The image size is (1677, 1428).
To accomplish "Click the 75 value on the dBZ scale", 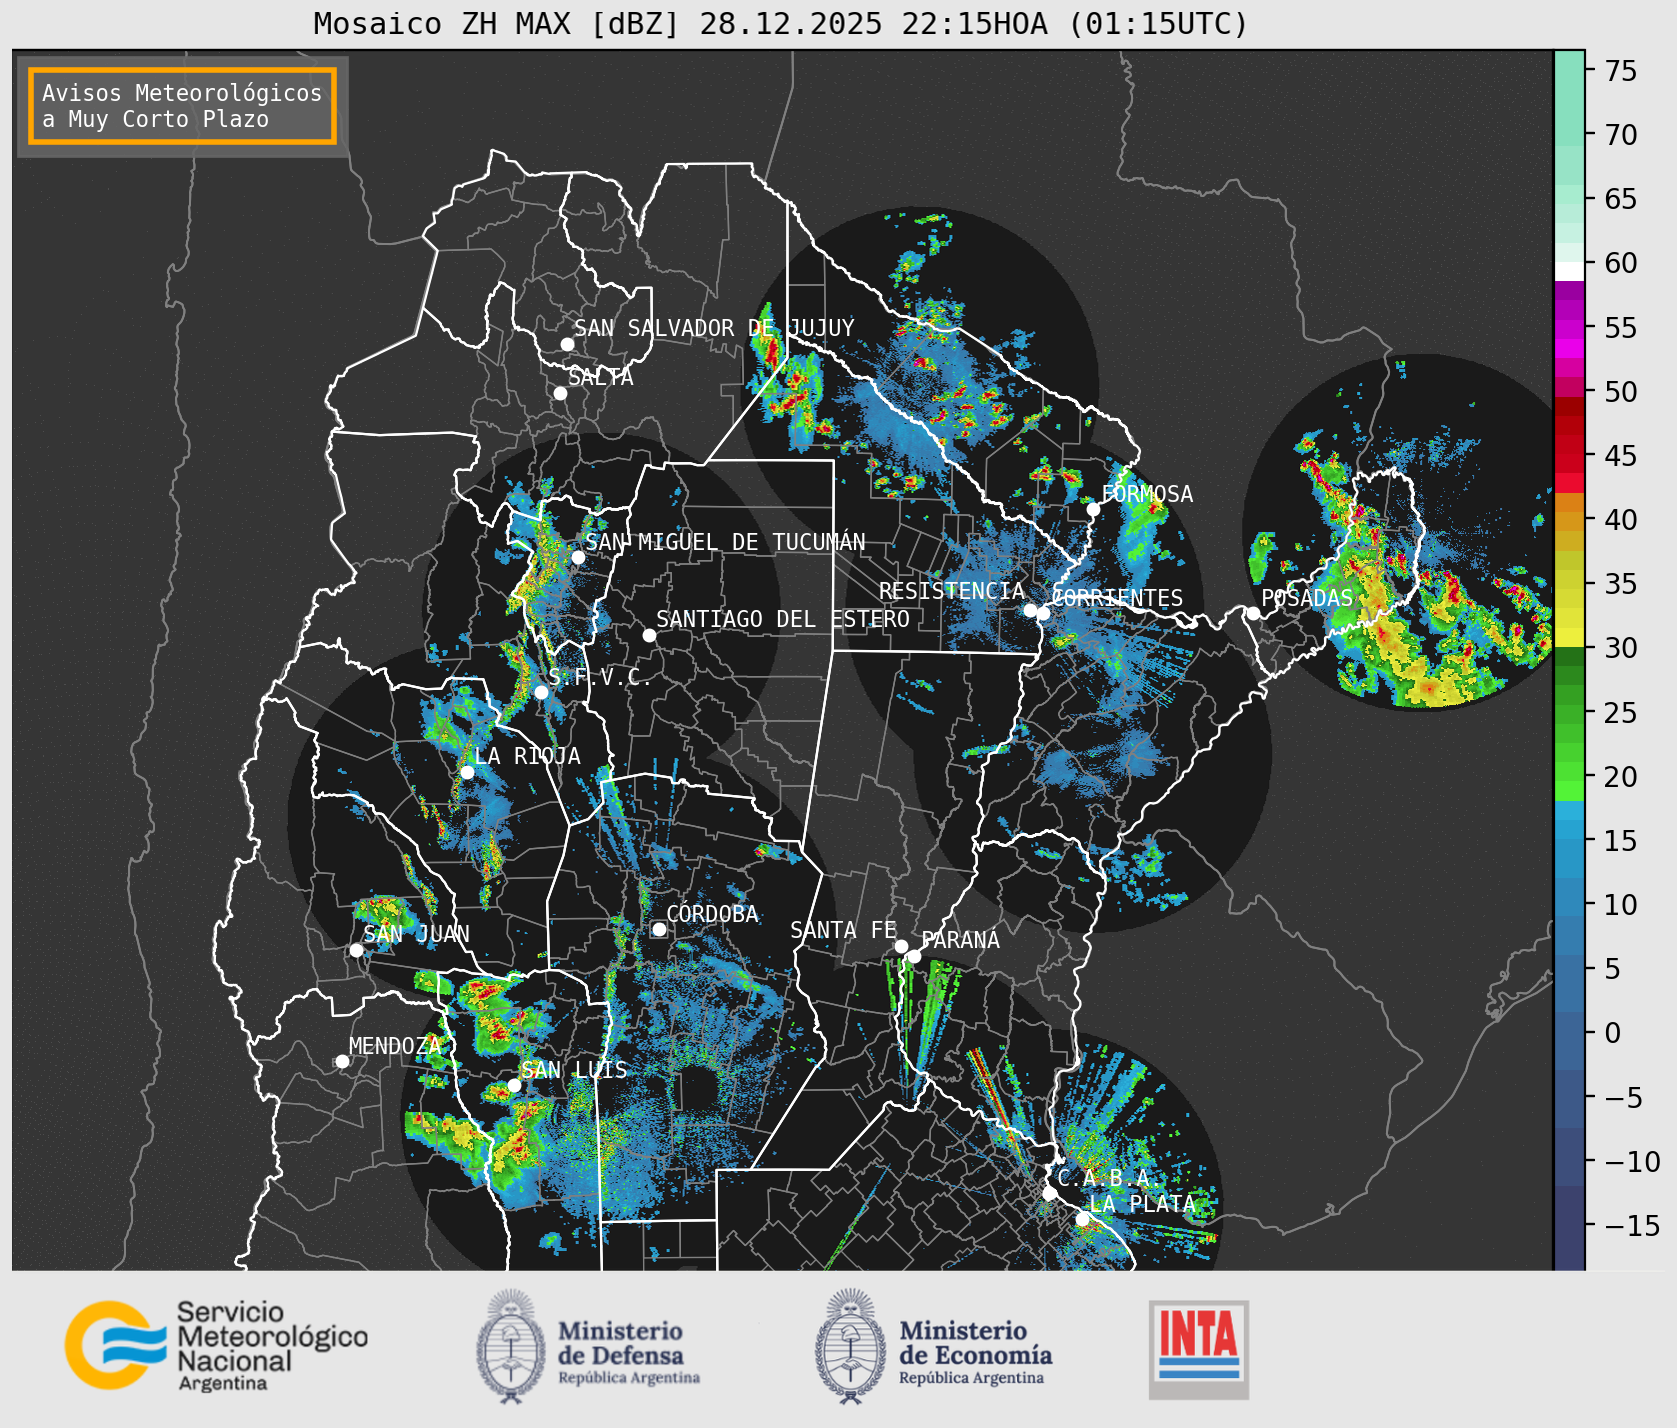I will click(x=1621, y=71).
